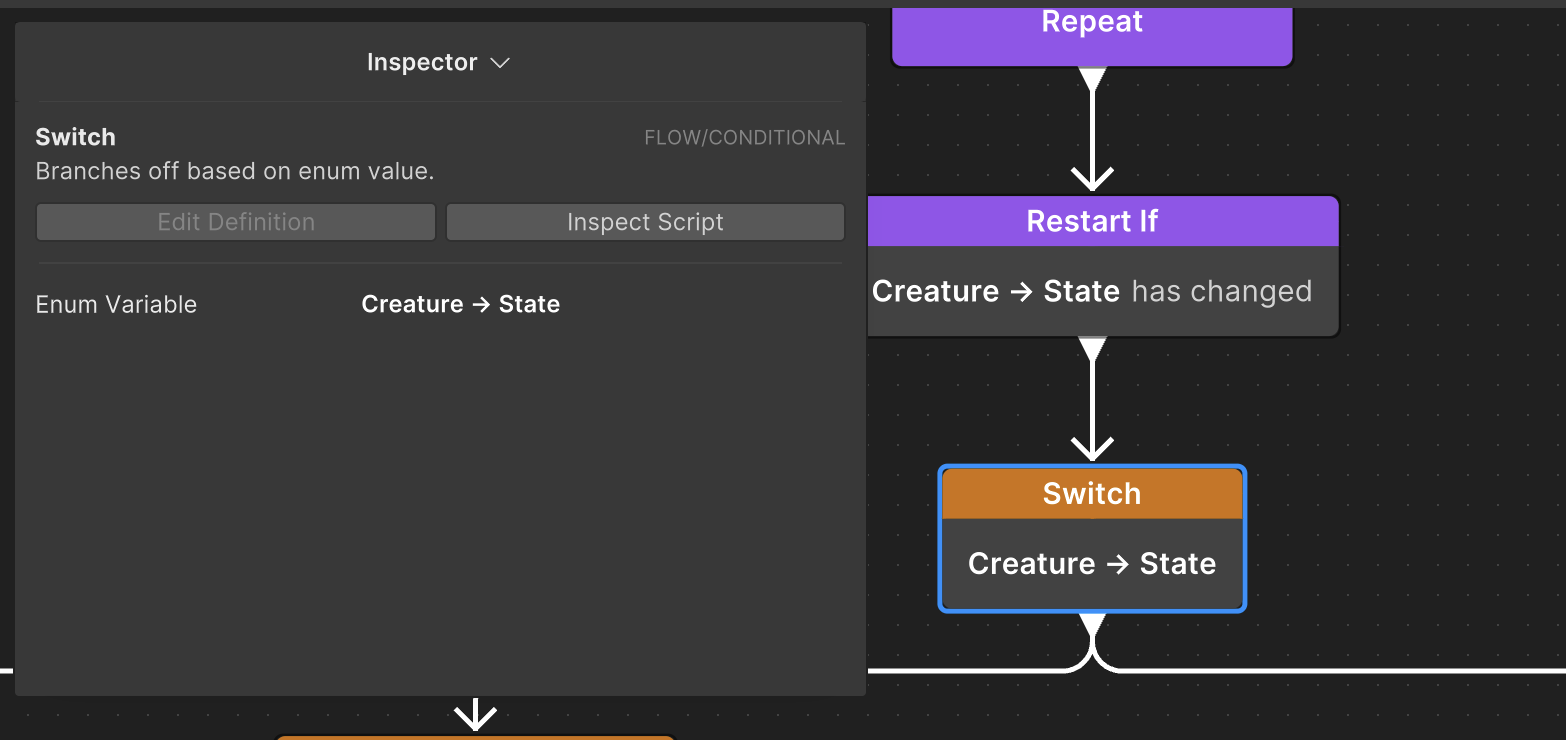Click Creature → State inside the Switch node
This screenshot has width=1566, height=740.
click(1092, 564)
